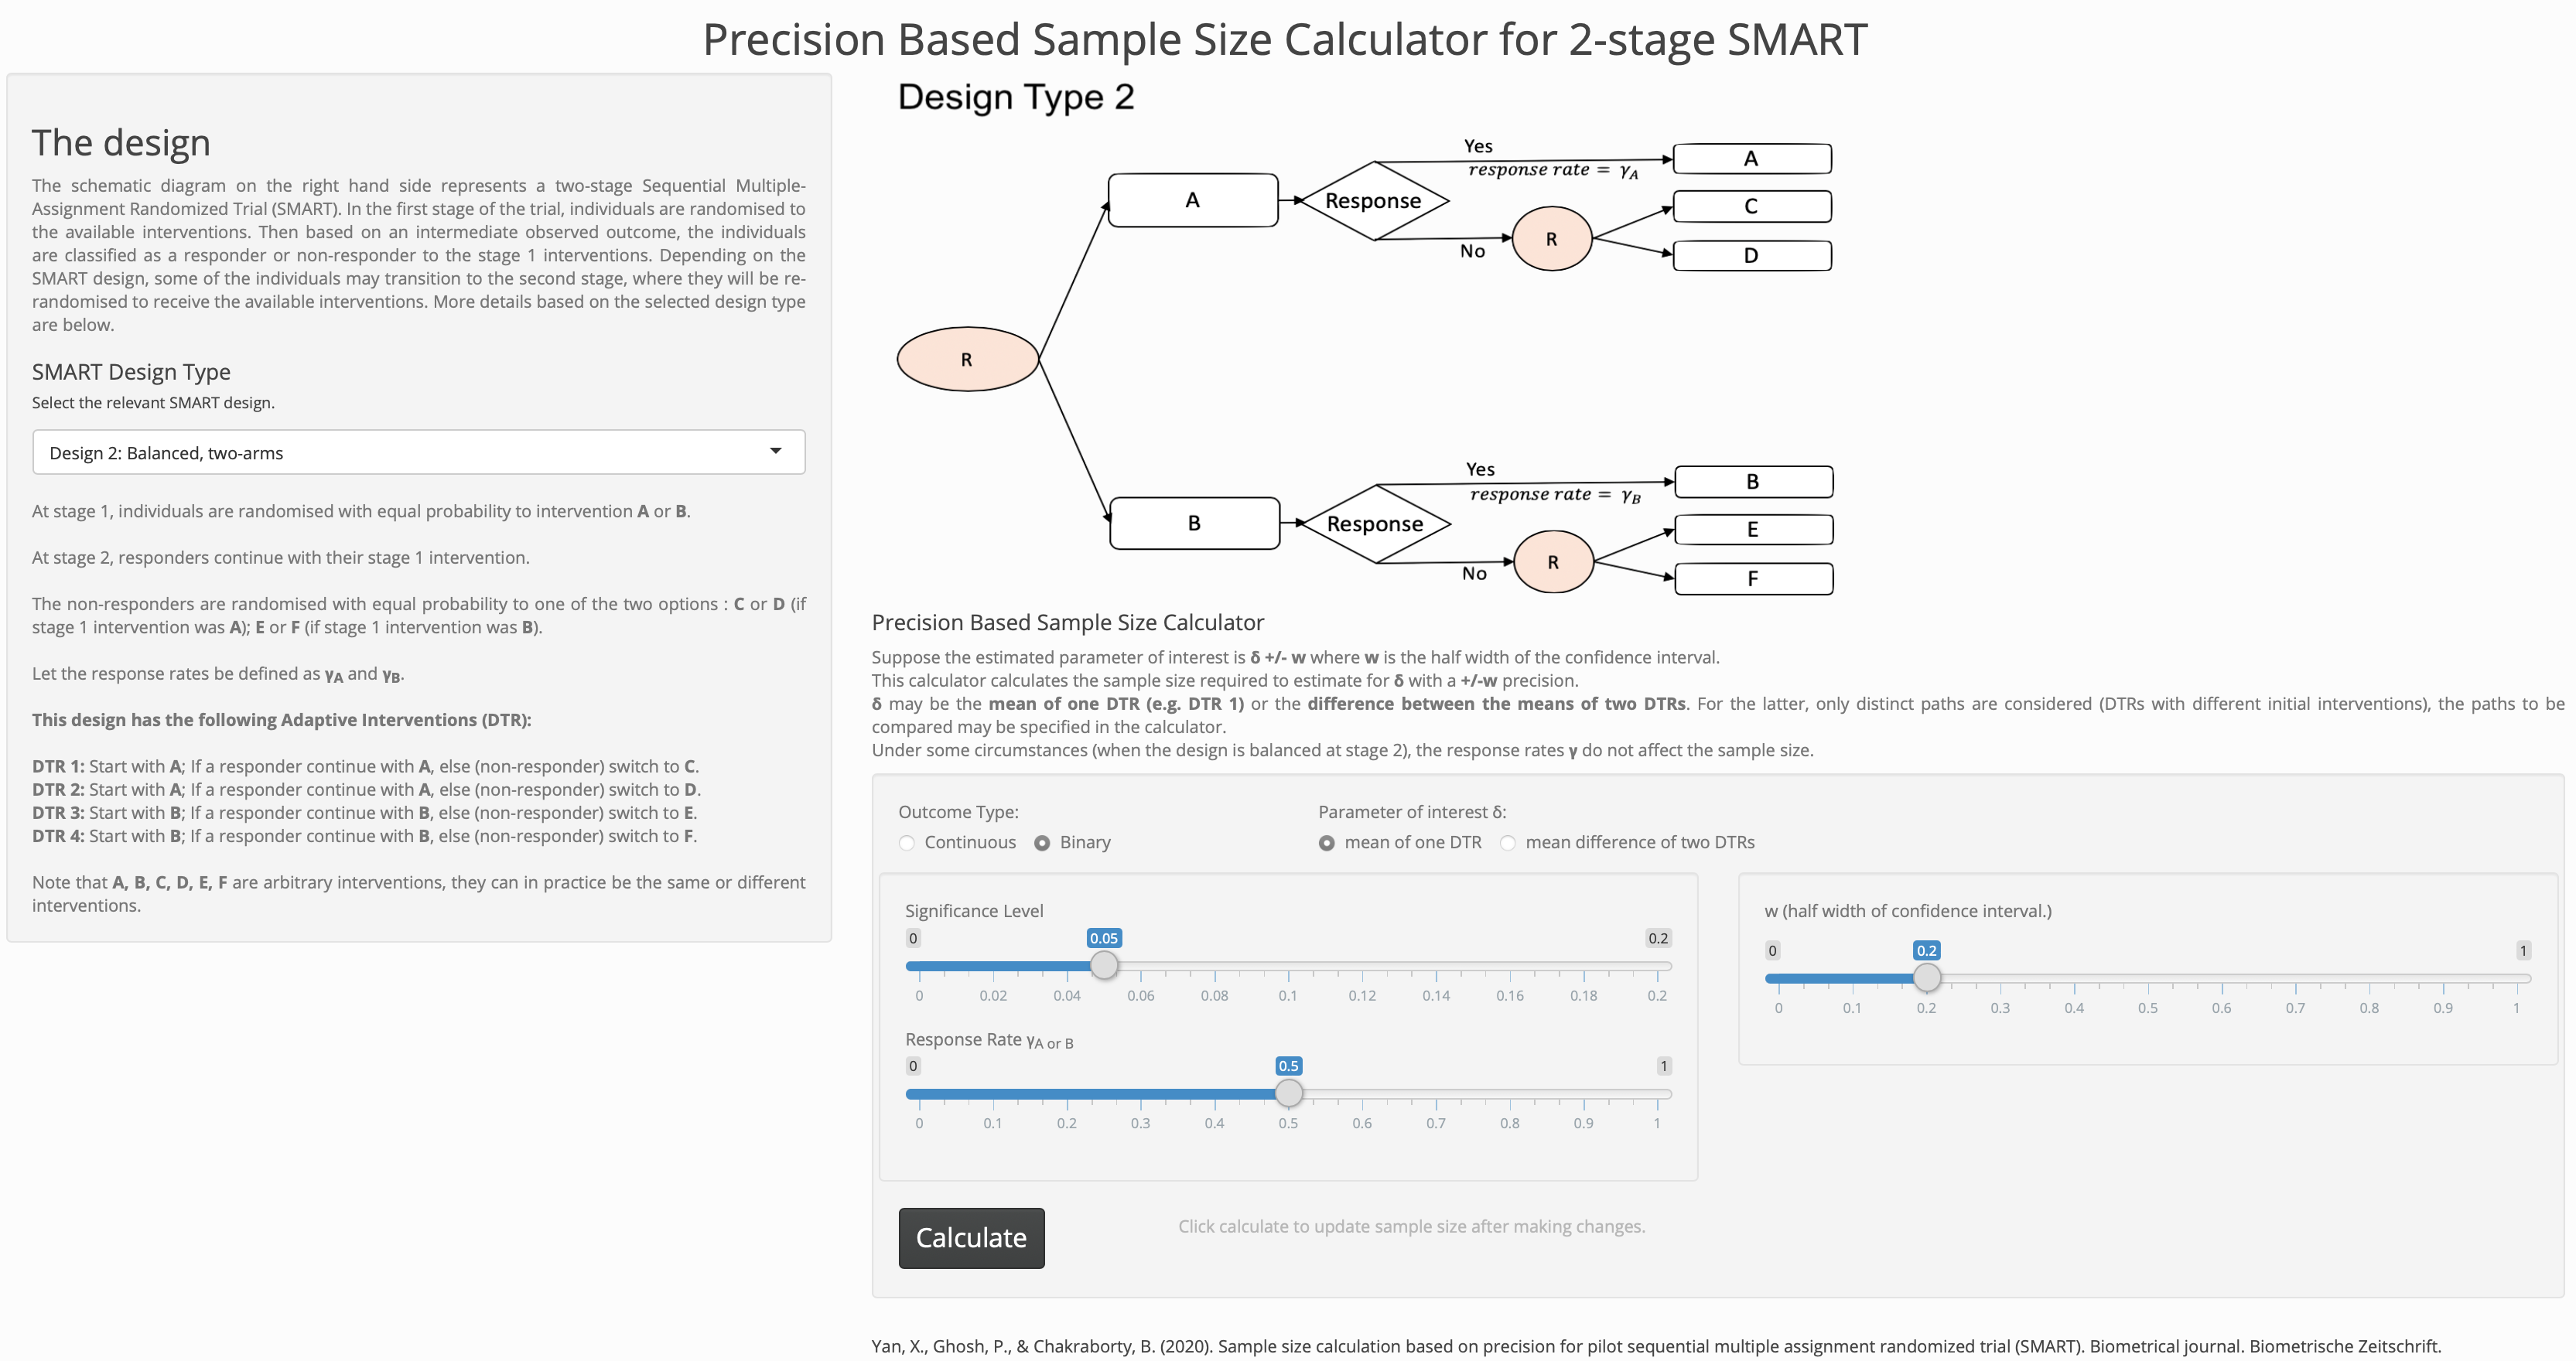Image resolution: width=2576 pixels, height=1361 pixels.
Task: Click the Calculate button
Action: point(970,1237)
